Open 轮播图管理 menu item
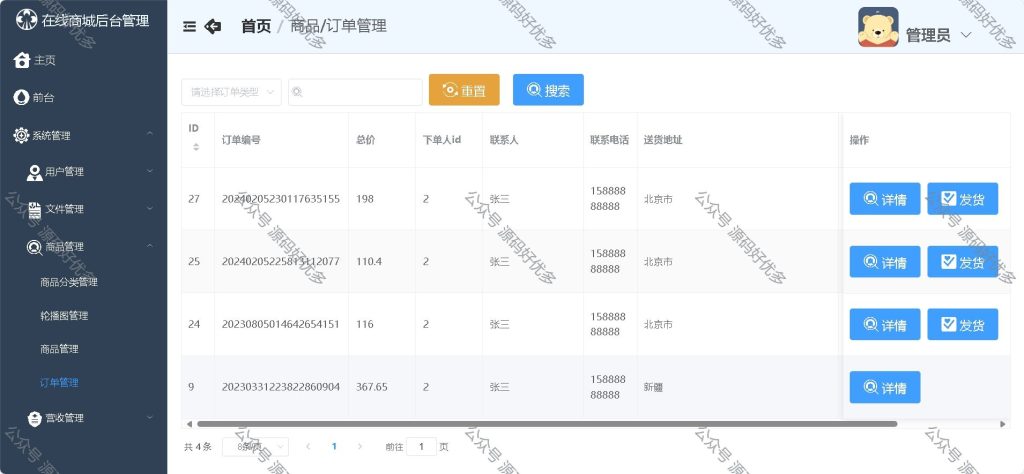Image resolution: width=1024 pixels, height=474 pixels. tap(64, 315)
